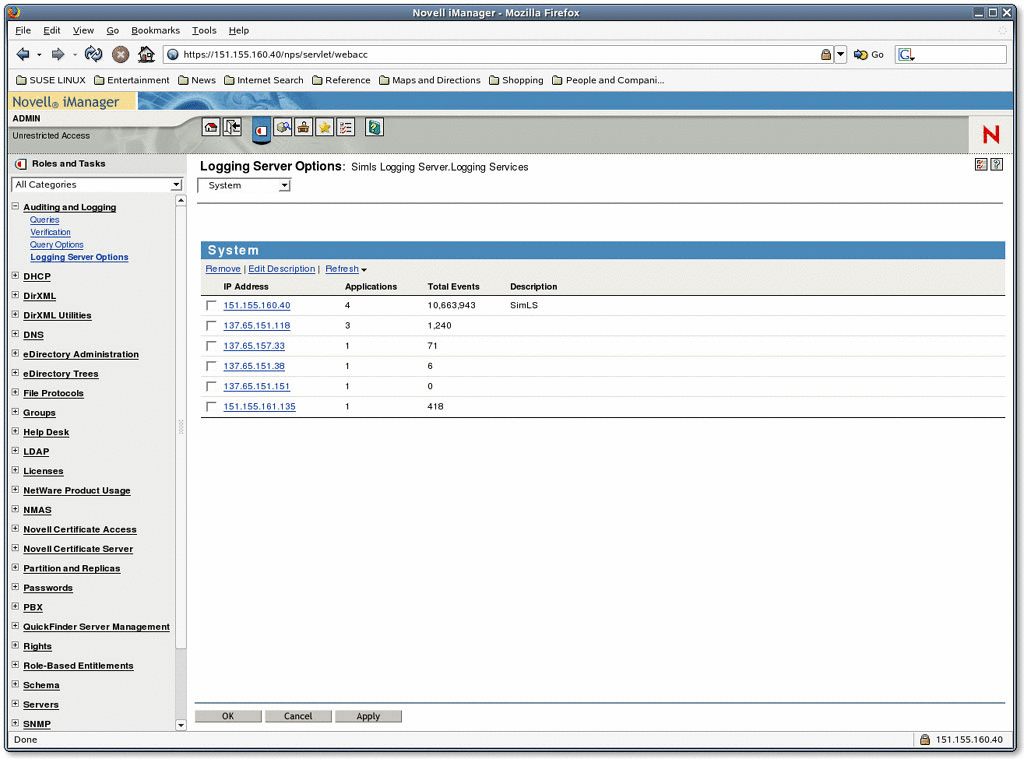Click the page help question icon top right
Screen dimensions: 1024x759
(997, 165)
